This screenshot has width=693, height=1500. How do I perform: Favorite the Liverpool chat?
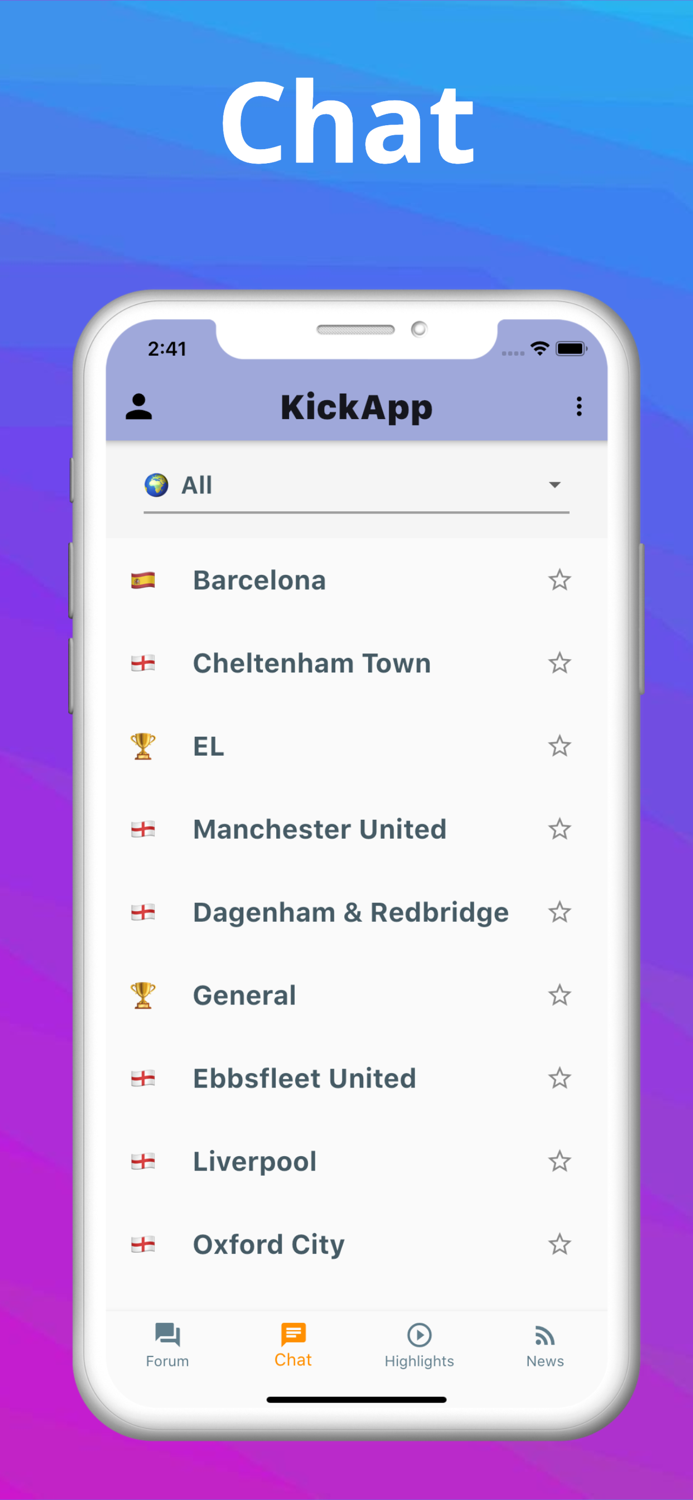[559, 1161]
